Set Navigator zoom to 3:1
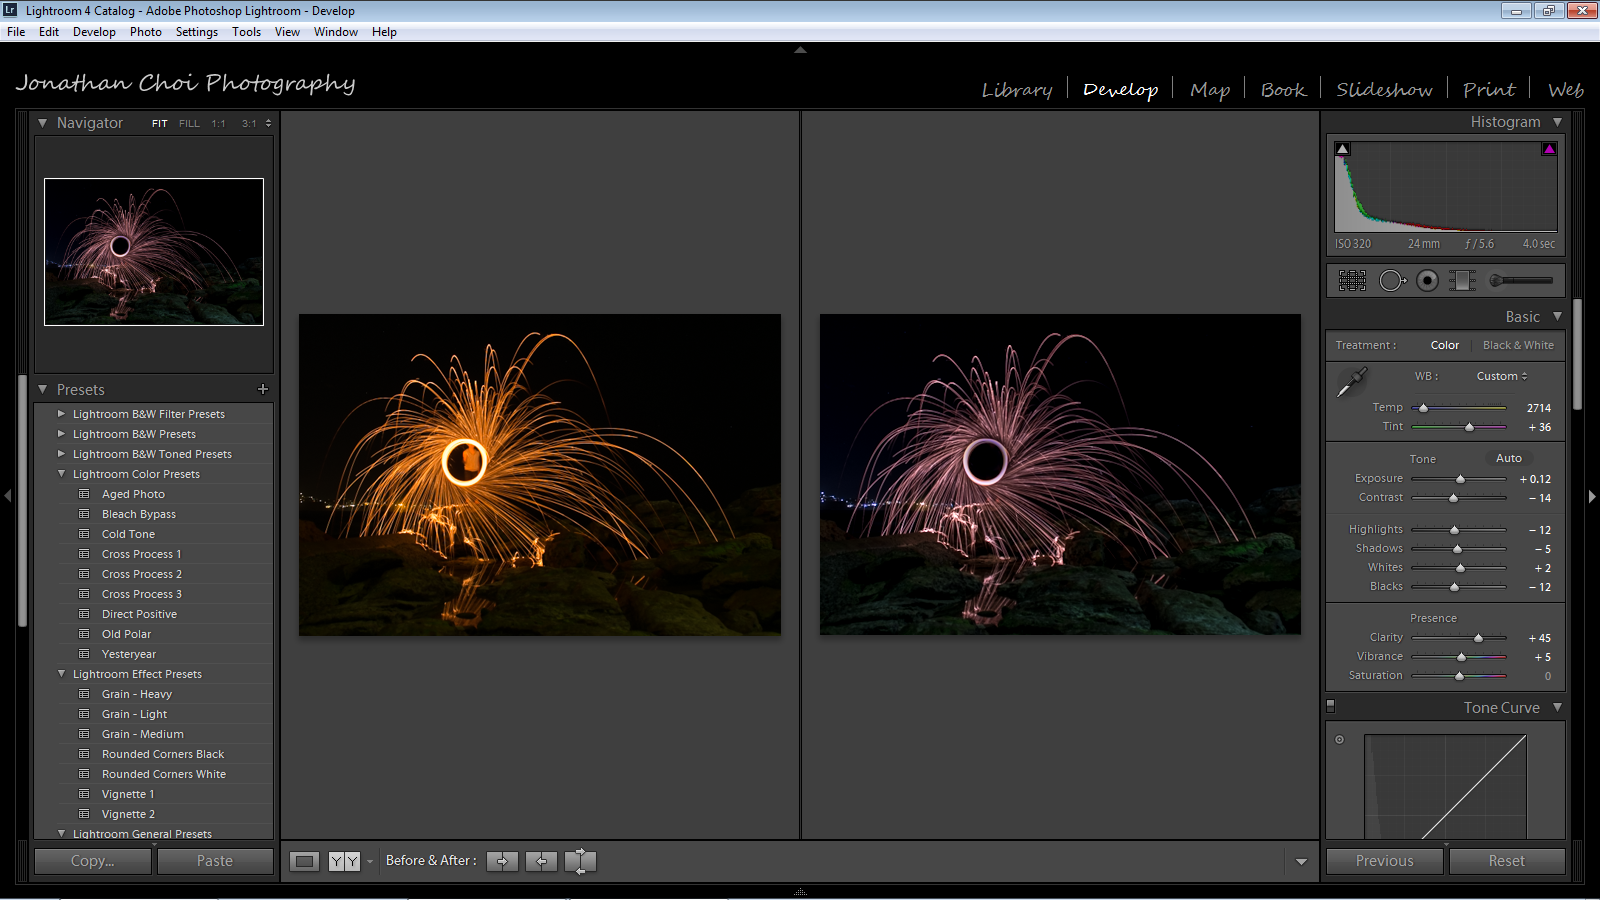Viewport: 1600px width, 900px height. point(249,124)
